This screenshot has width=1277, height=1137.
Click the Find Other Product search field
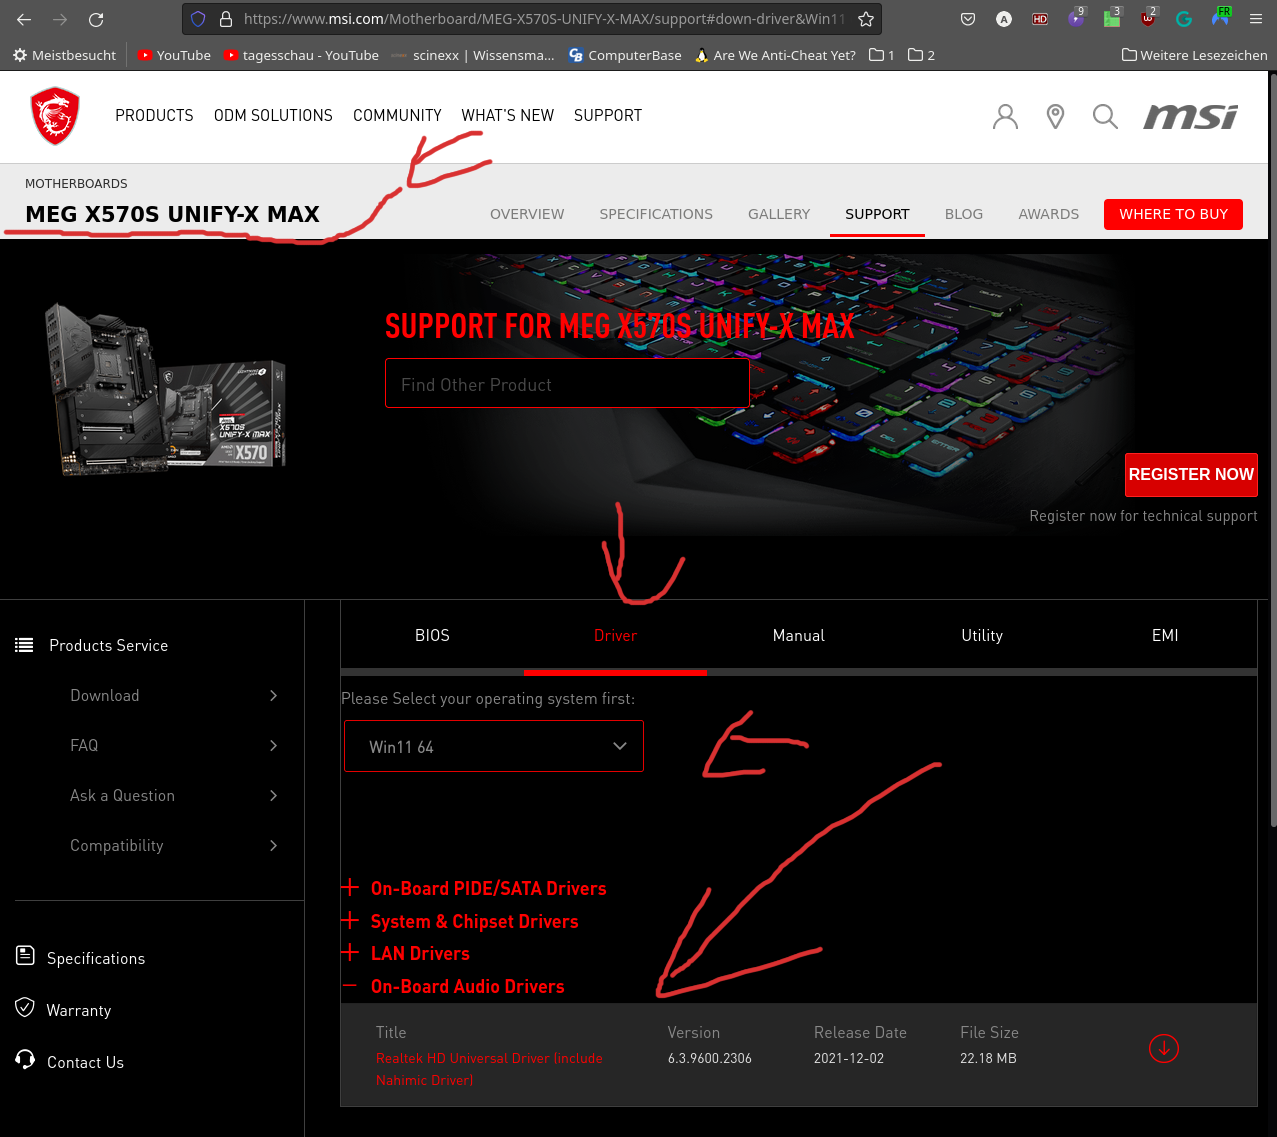tap(567, 383)
